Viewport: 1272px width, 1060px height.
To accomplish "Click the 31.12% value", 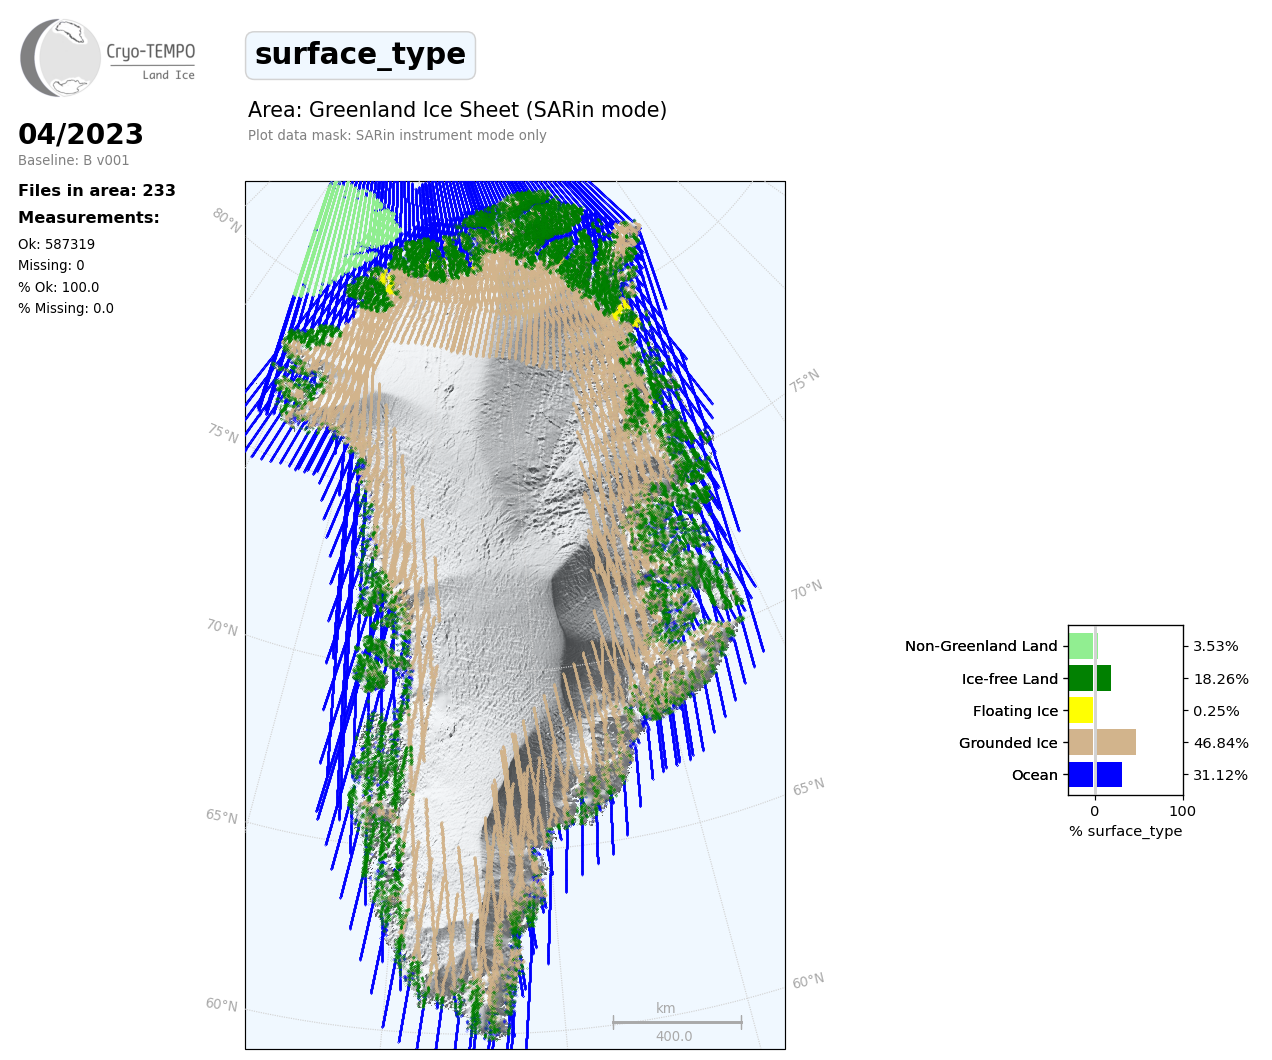I will click(1221, 775).
